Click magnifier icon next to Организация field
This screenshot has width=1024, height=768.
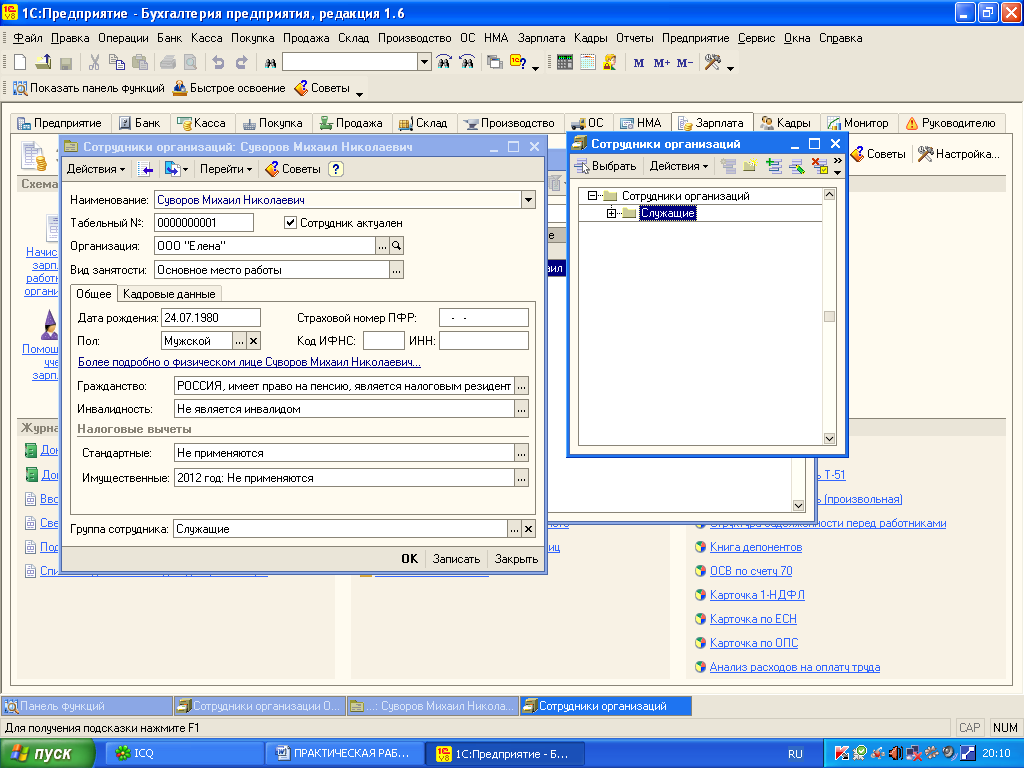pos(396,246)
